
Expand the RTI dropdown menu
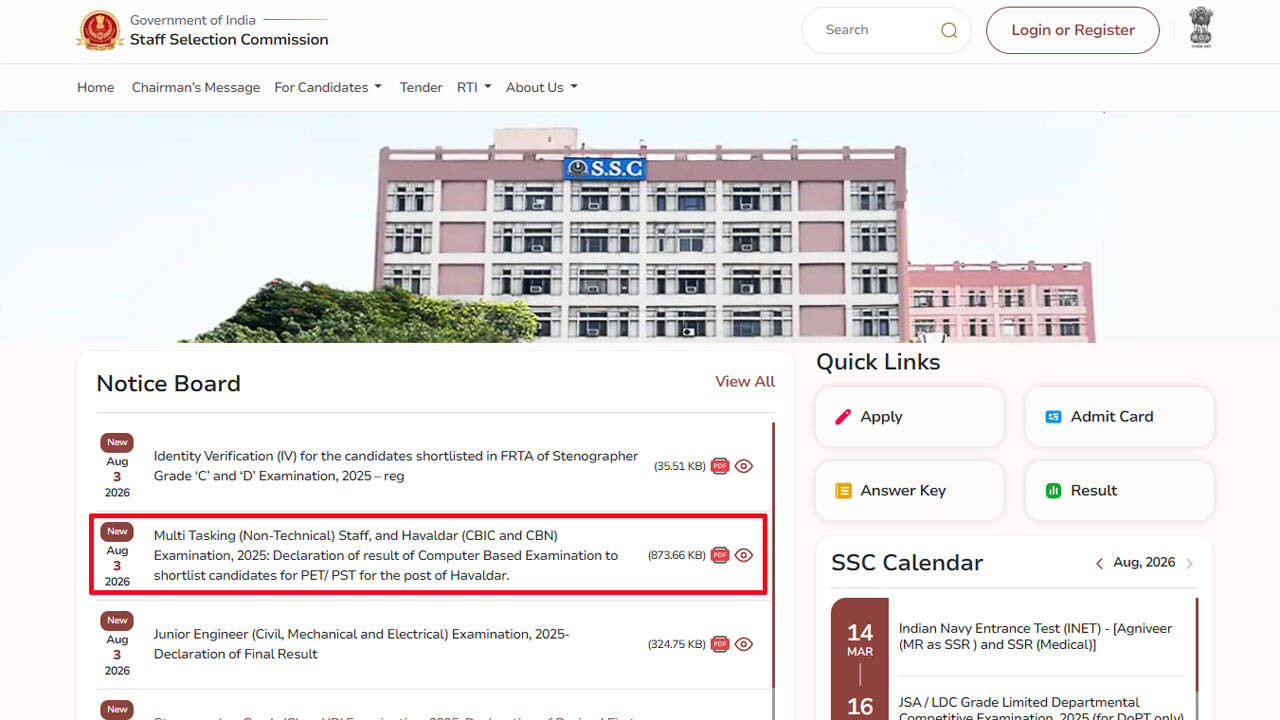click(x=474, y=87)
